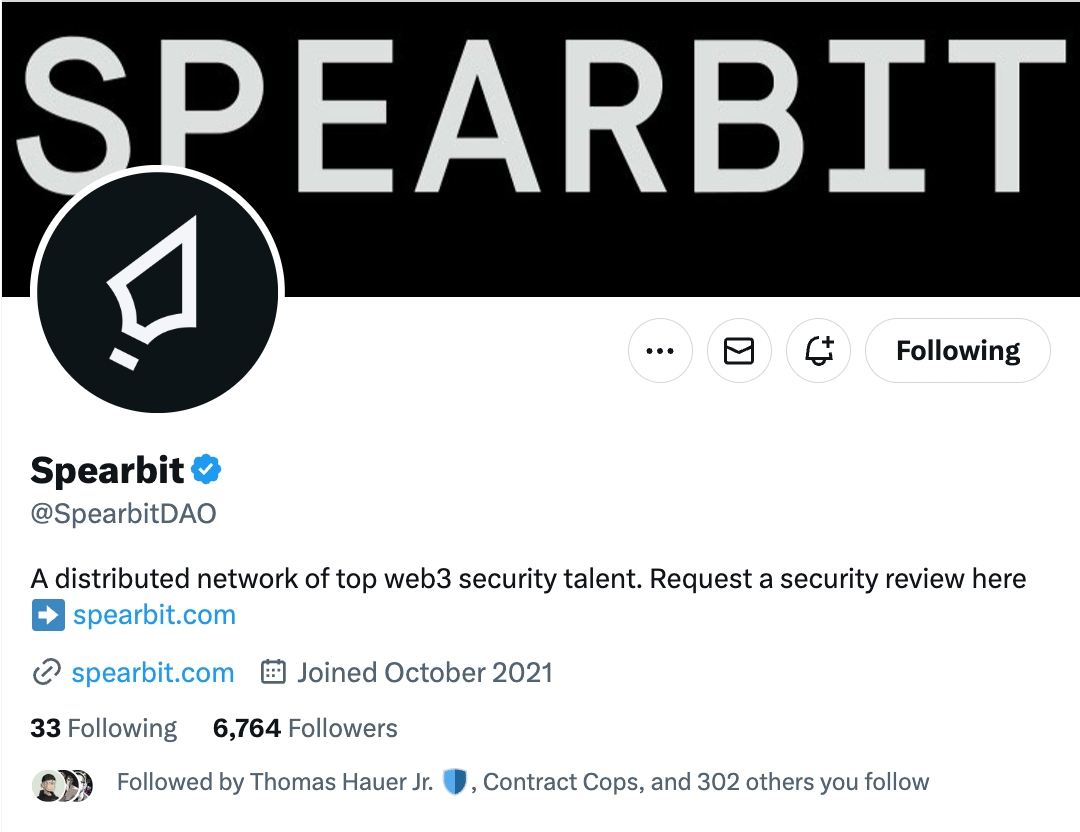Viewport: 1080px width, 832px height.
Task: Toggle the Following button to unfollow
Action: click(957, 351)
